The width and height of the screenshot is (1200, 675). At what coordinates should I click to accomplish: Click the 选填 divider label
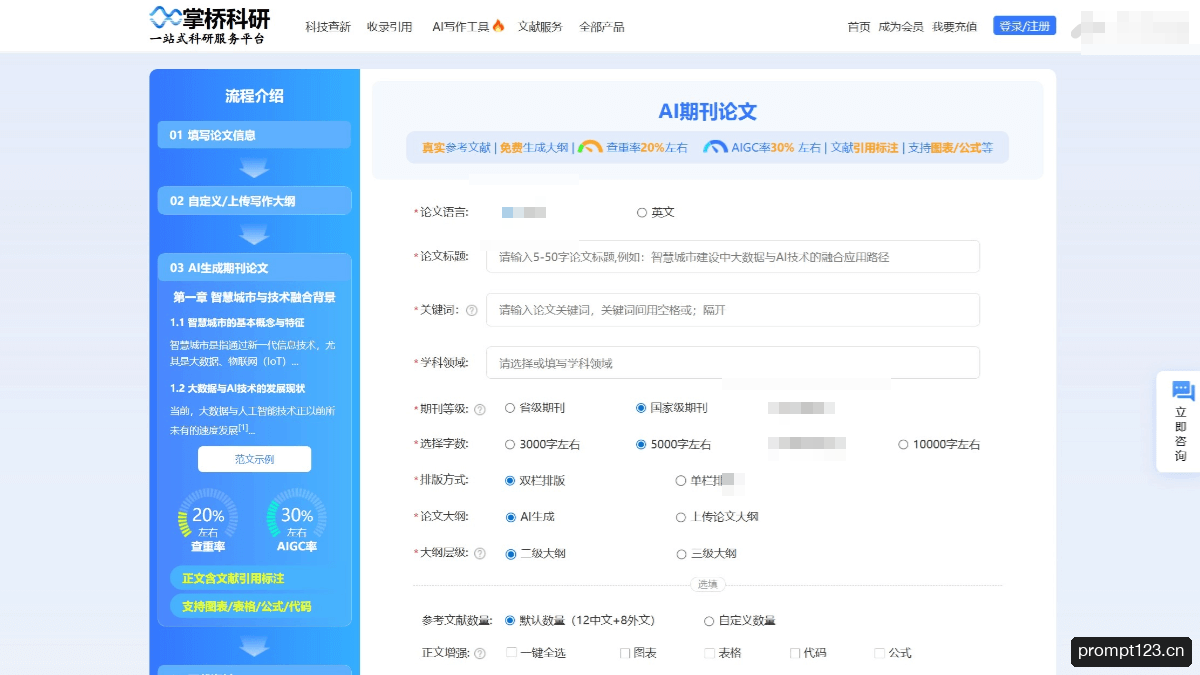[x=708, y=585]
